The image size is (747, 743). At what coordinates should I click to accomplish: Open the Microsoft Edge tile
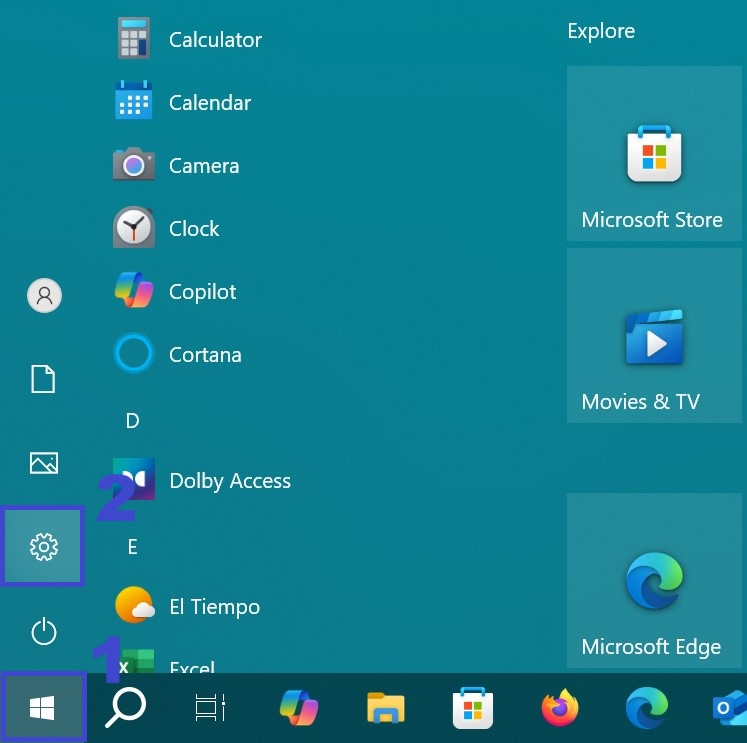pyautogui.click(x=654, y=581)
